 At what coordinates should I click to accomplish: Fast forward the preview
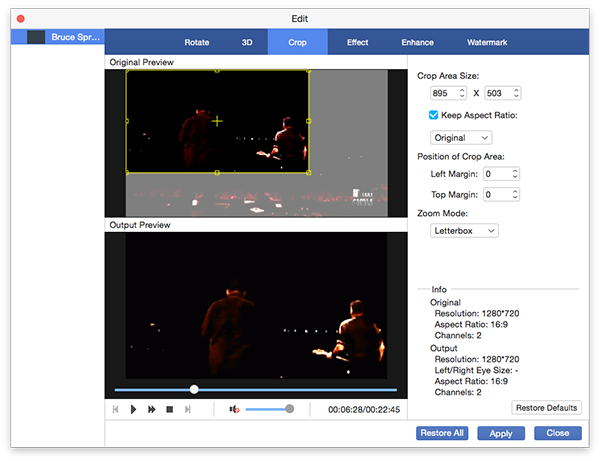152,409
